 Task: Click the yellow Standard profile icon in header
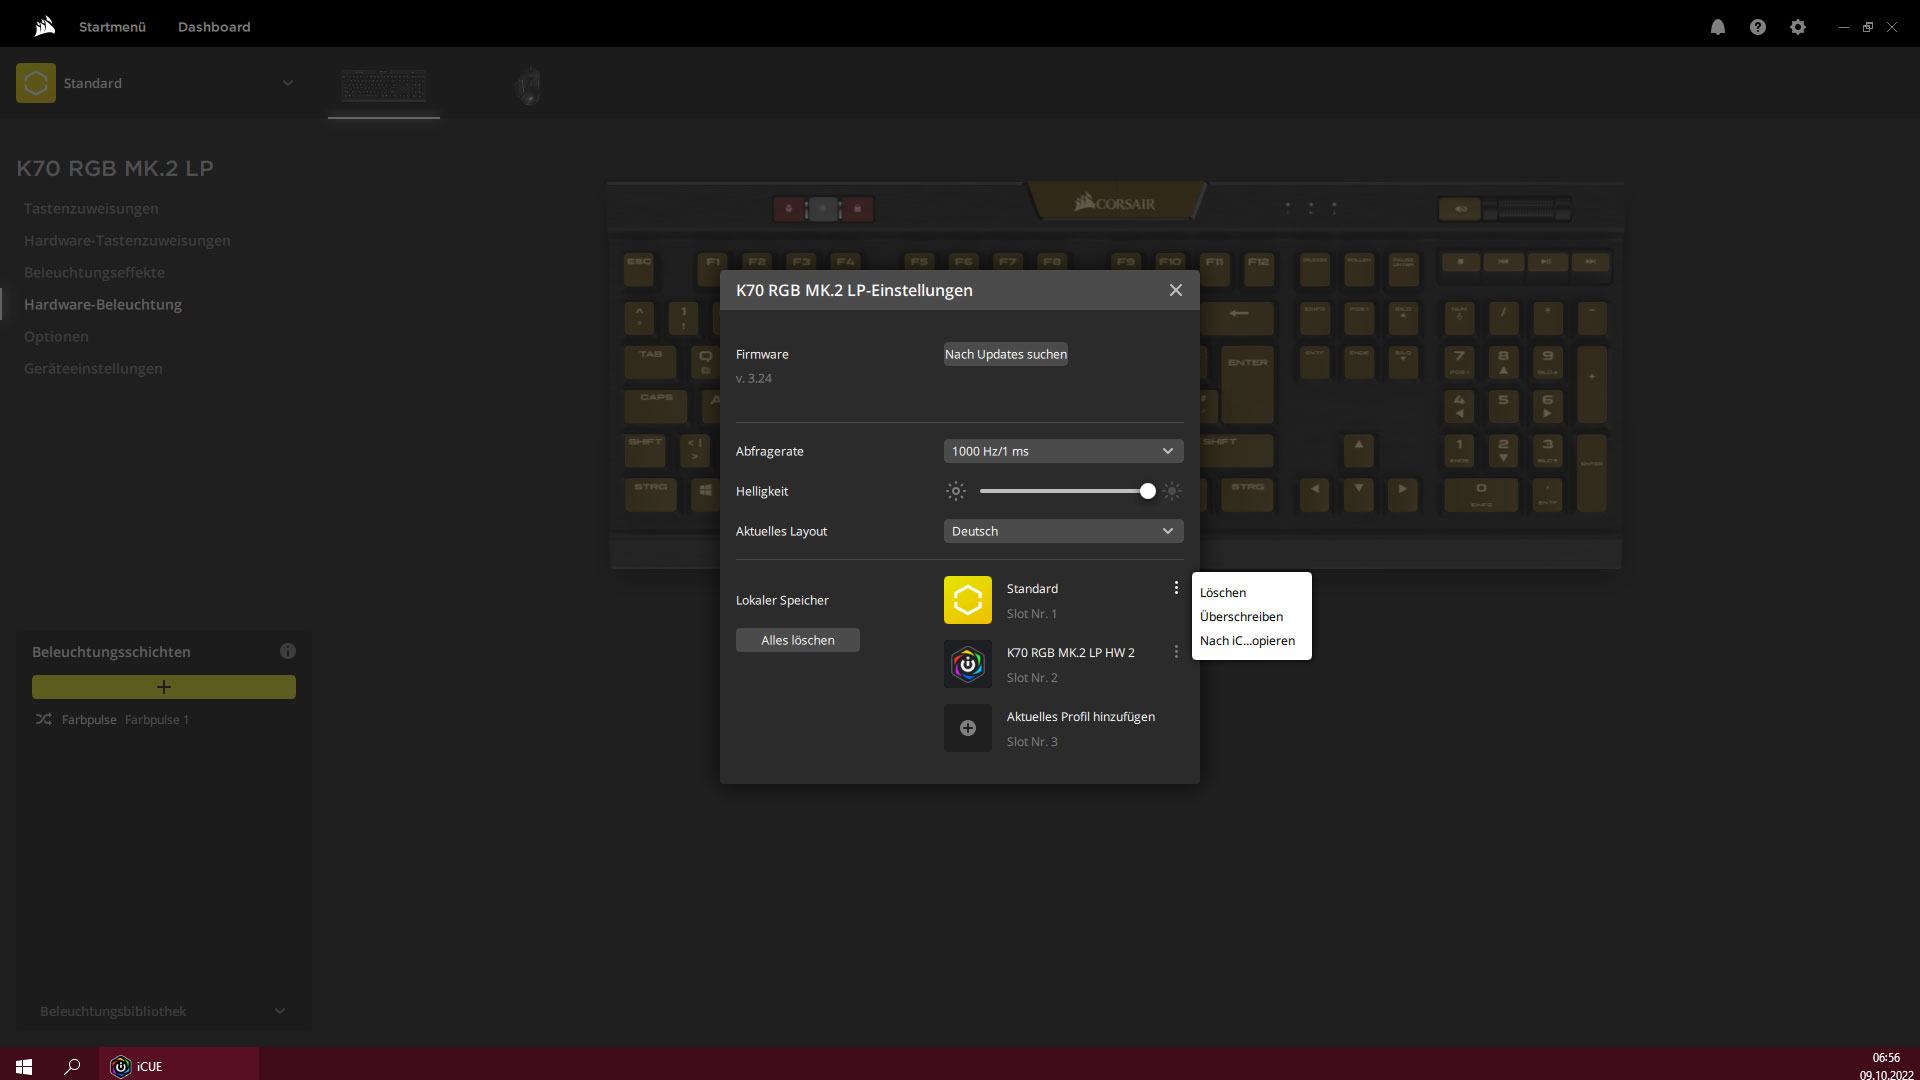click(x=36, y=83)
